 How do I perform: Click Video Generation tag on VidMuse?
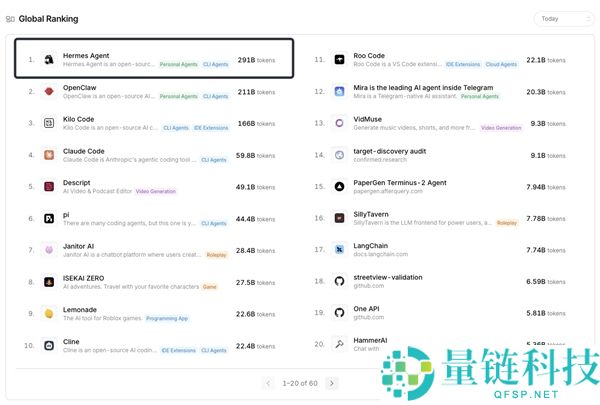click(501, 128)
